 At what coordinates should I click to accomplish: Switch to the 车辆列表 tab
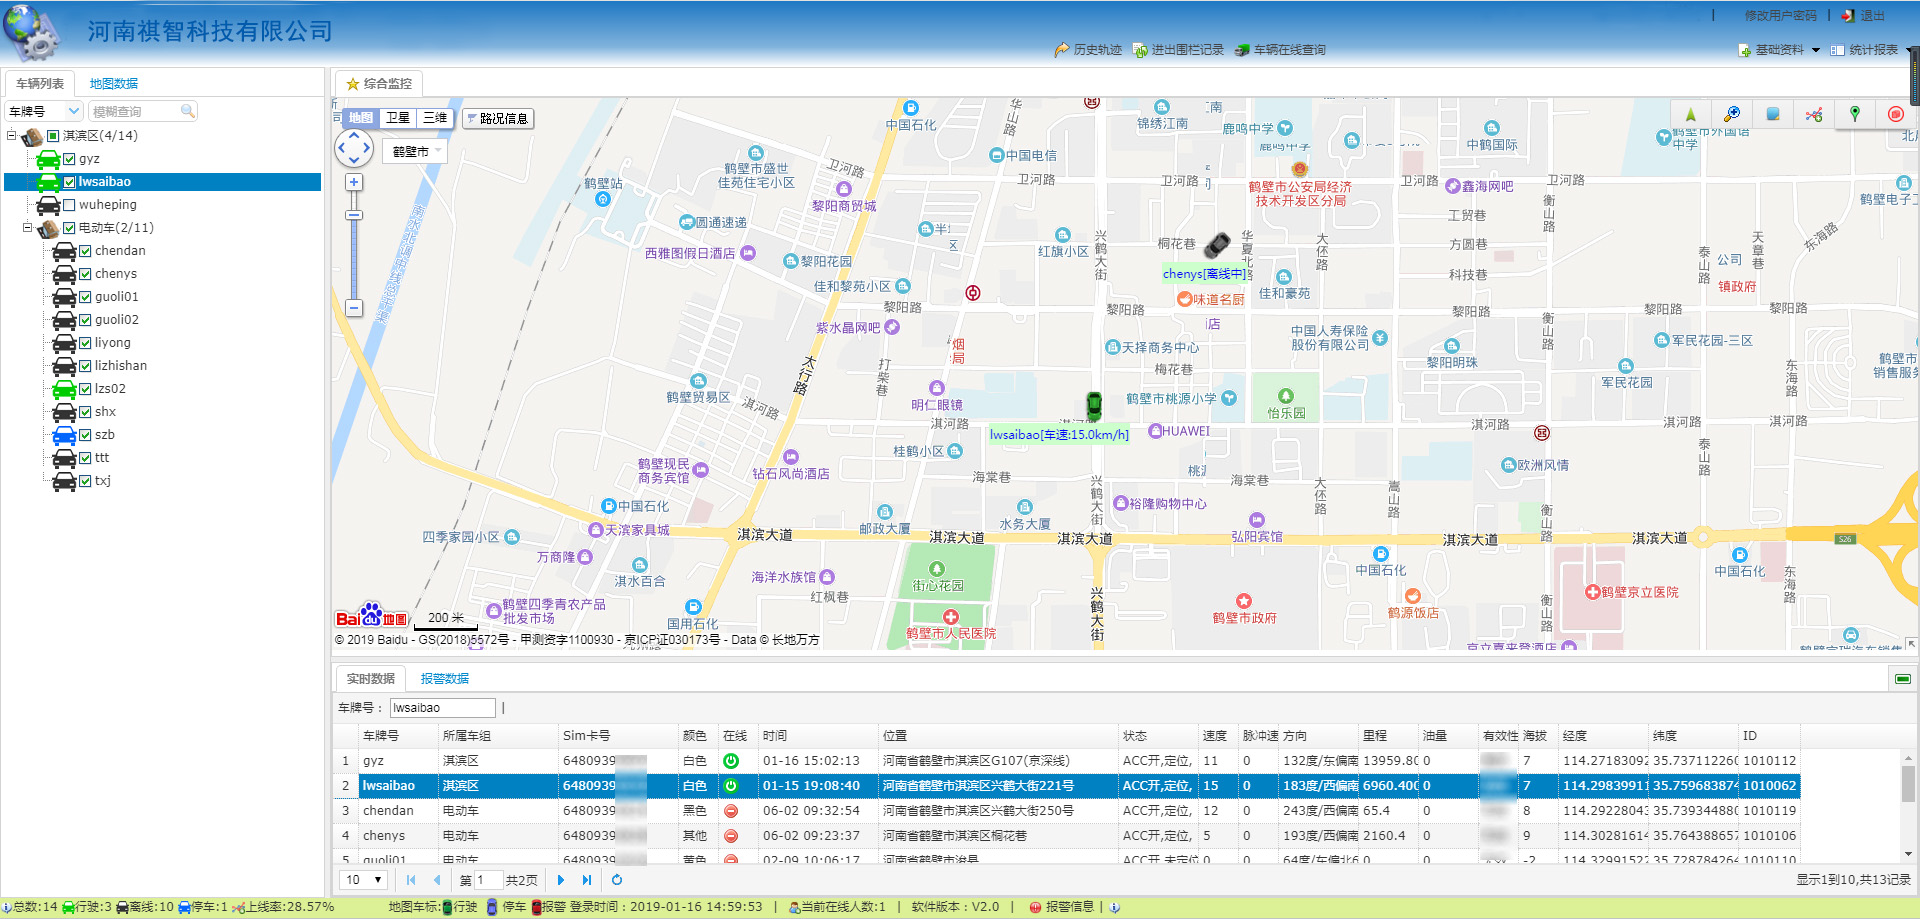pos(40,84)
